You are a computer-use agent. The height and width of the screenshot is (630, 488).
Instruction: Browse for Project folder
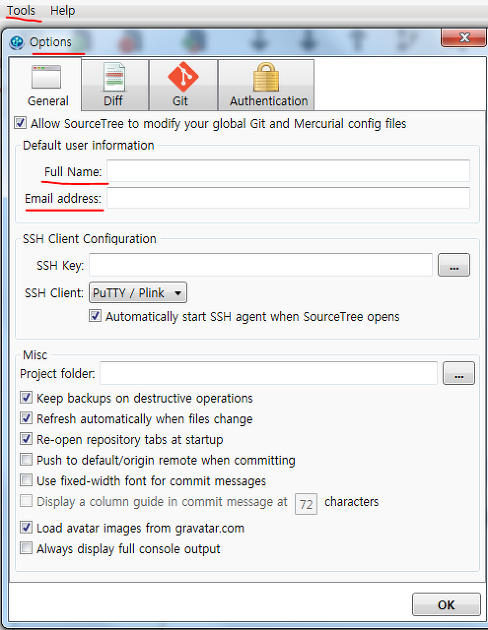459,373
